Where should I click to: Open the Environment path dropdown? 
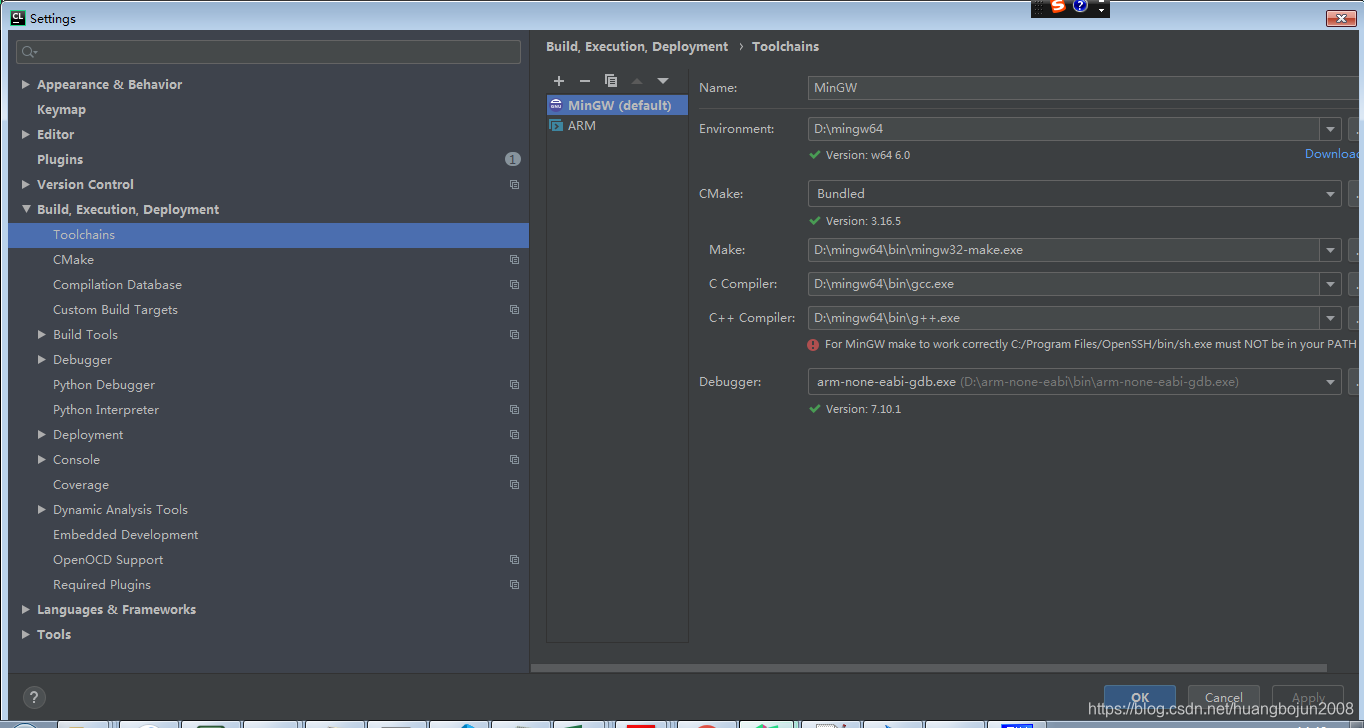1330,128
